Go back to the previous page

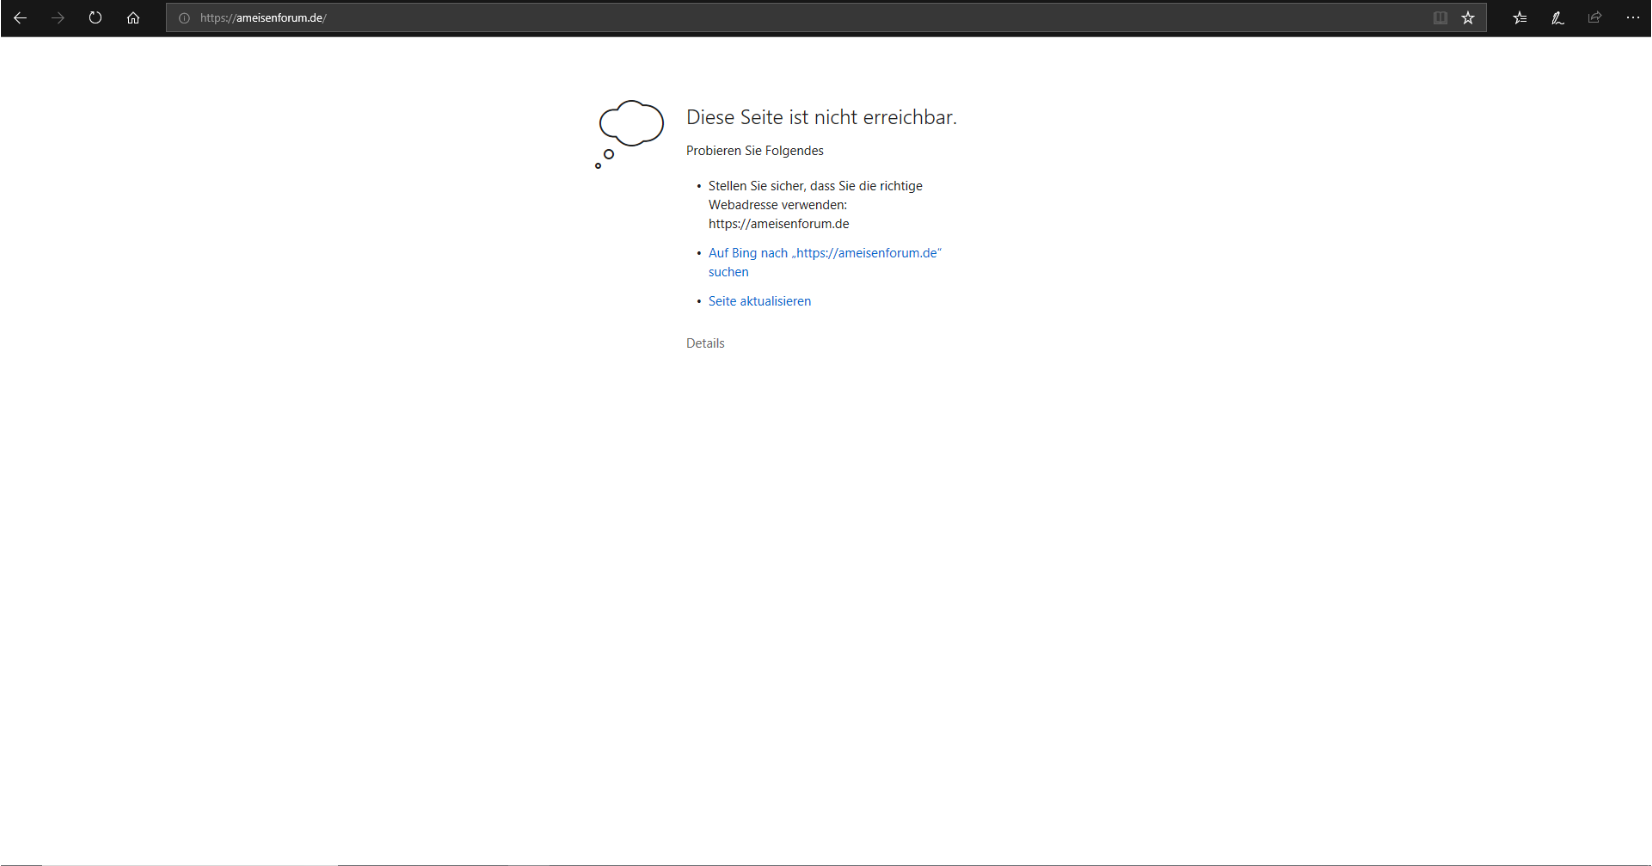tap(20, 18)
